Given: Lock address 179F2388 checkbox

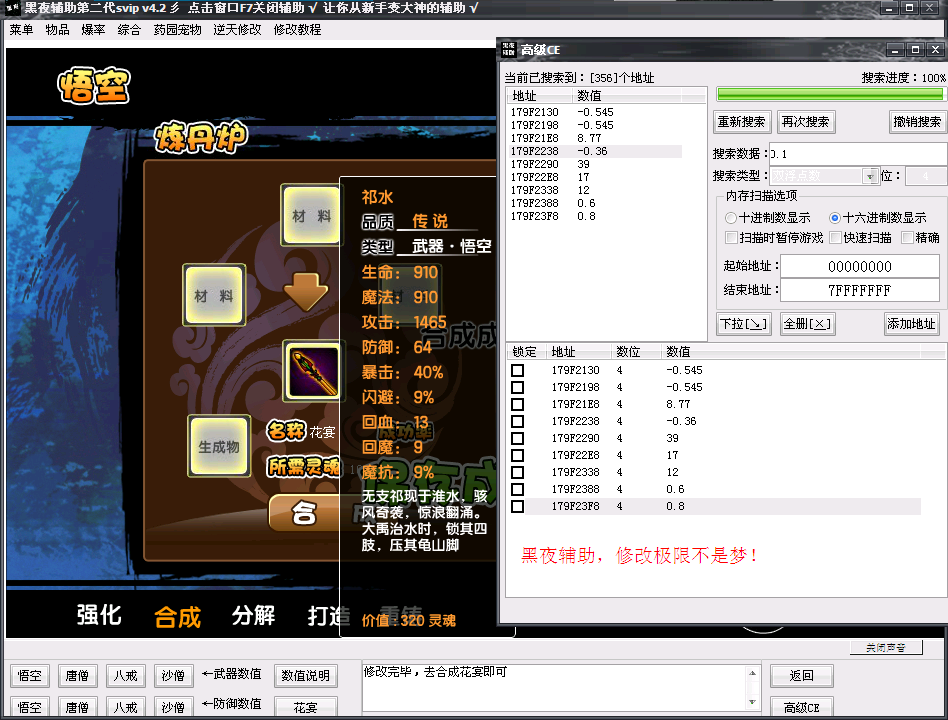Looking at the screenshot, I should [518, 488].
